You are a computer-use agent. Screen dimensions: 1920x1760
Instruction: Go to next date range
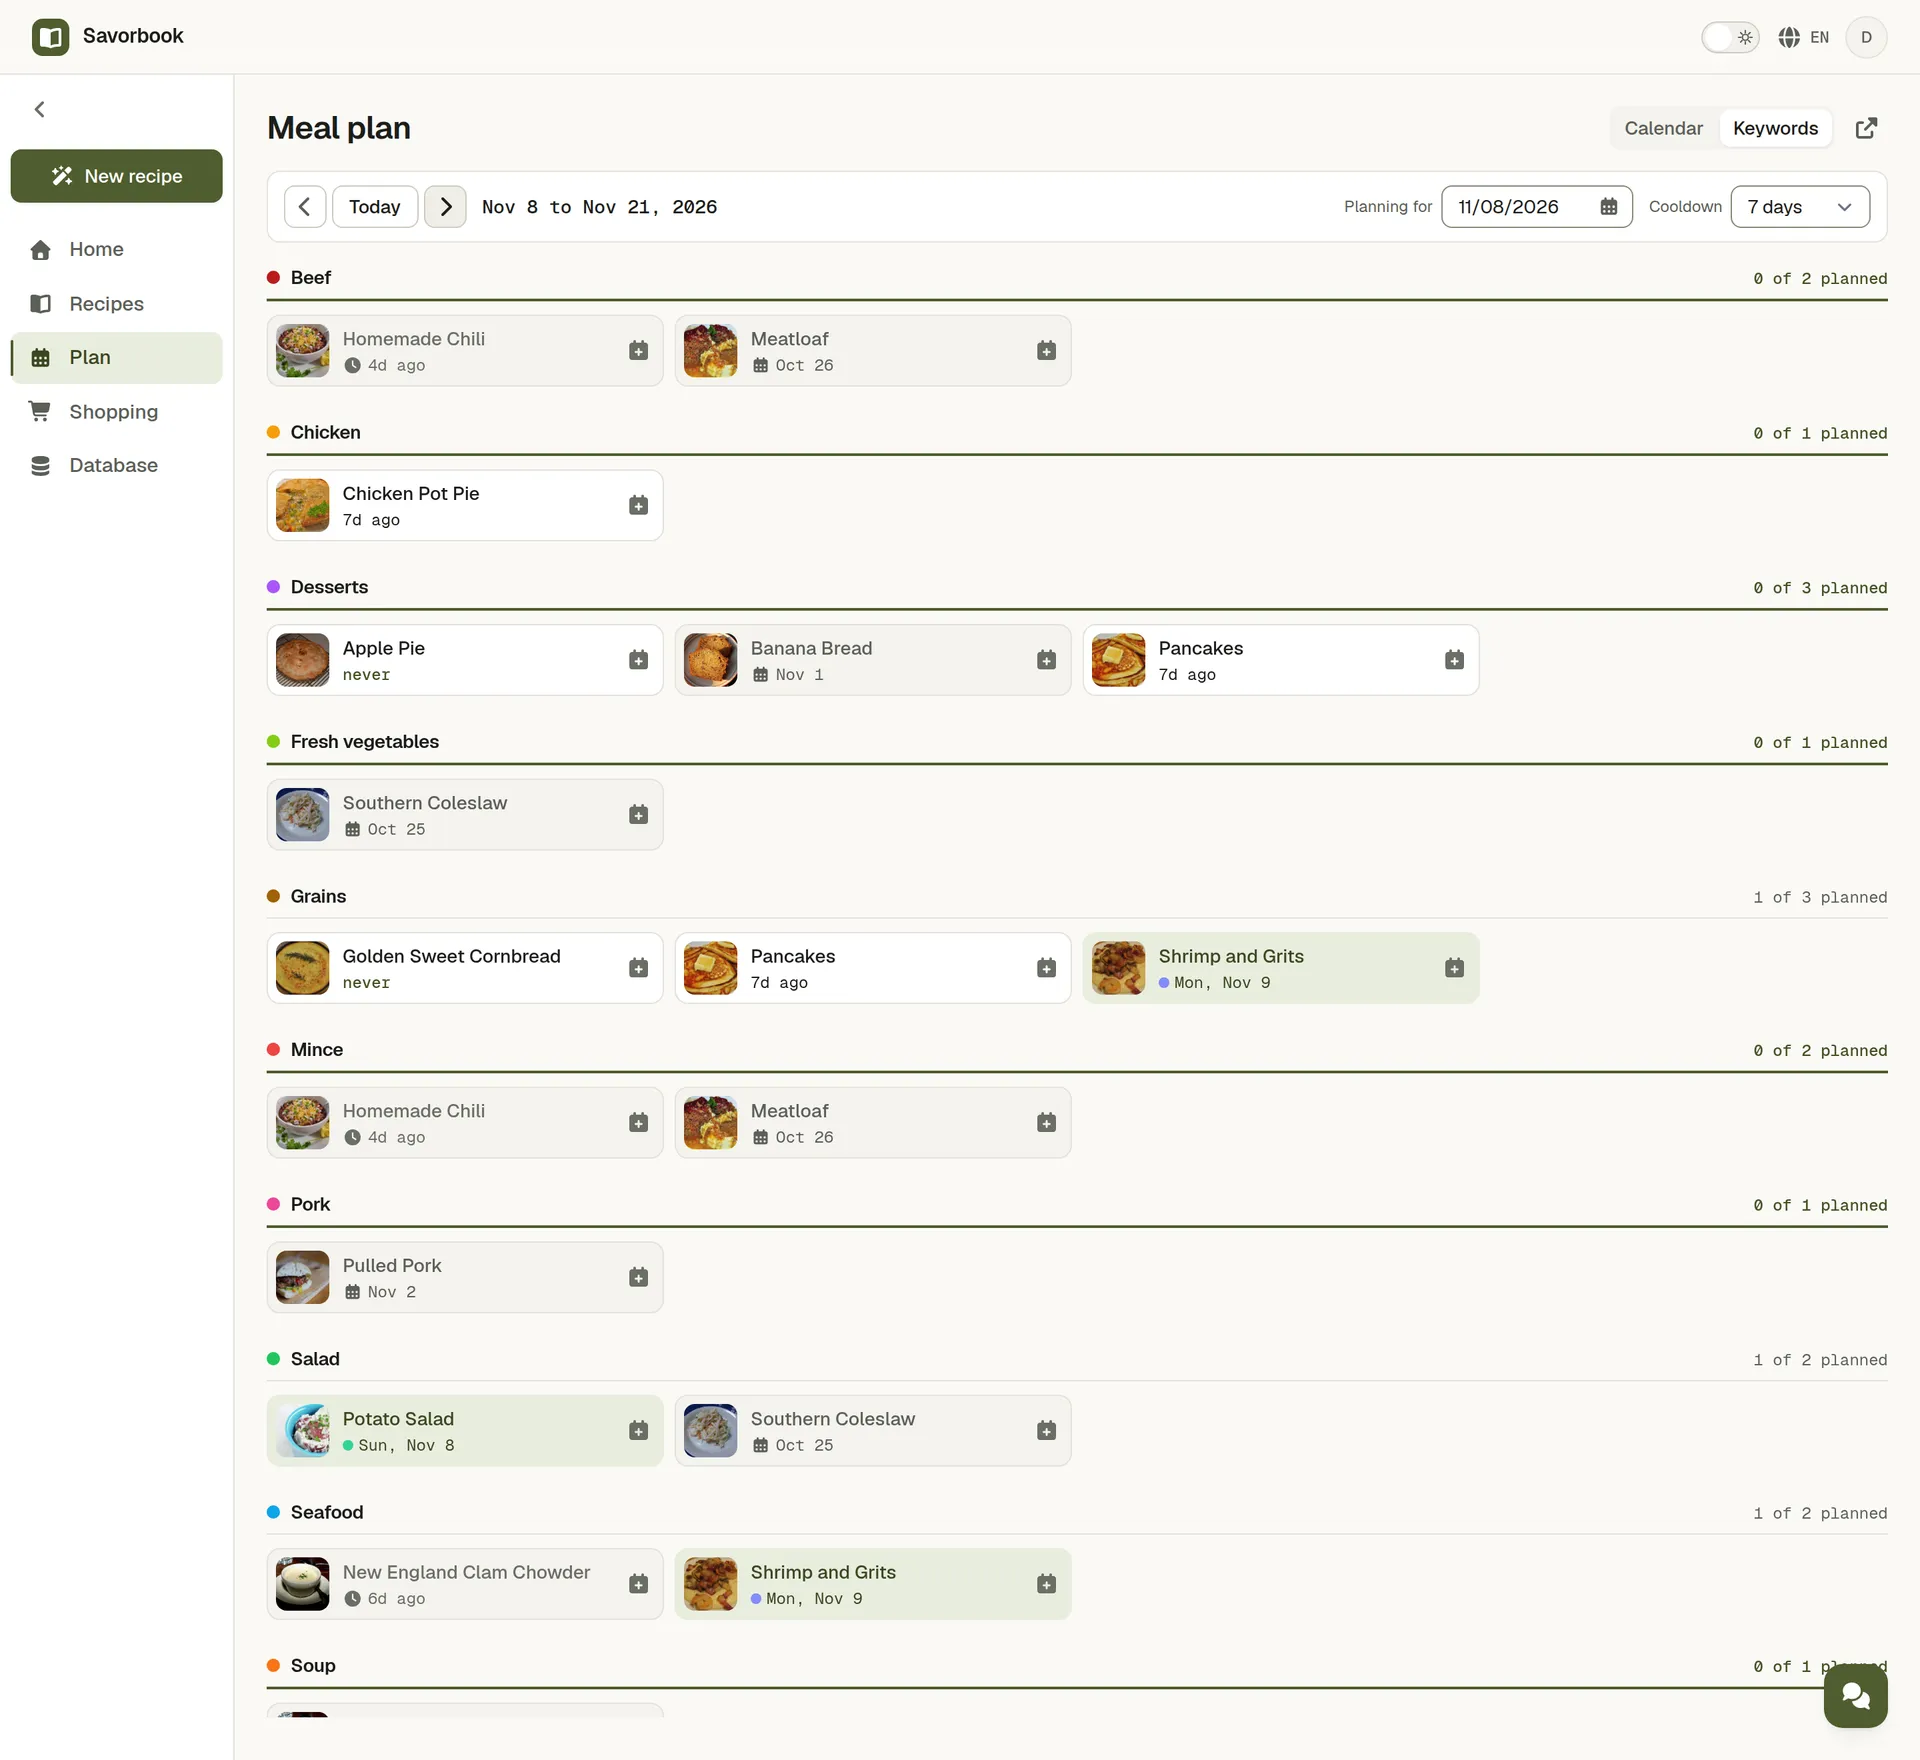(445, 207)
